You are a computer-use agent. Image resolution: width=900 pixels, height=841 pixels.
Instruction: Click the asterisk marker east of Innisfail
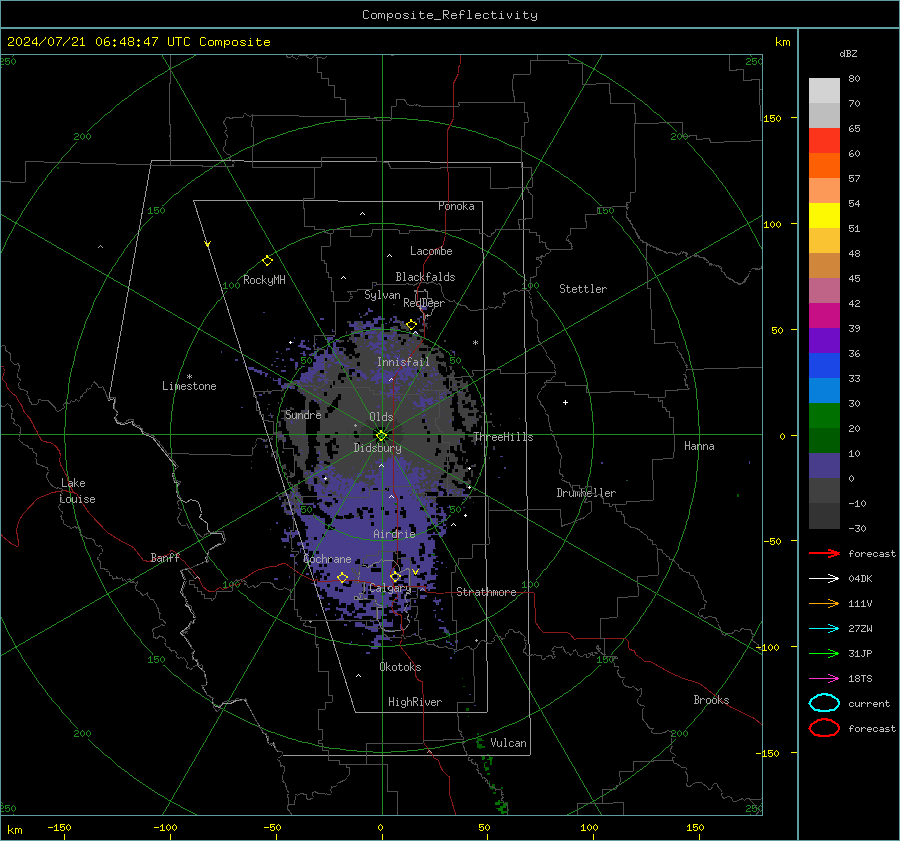pyautogui.click(x=475, y=343)
